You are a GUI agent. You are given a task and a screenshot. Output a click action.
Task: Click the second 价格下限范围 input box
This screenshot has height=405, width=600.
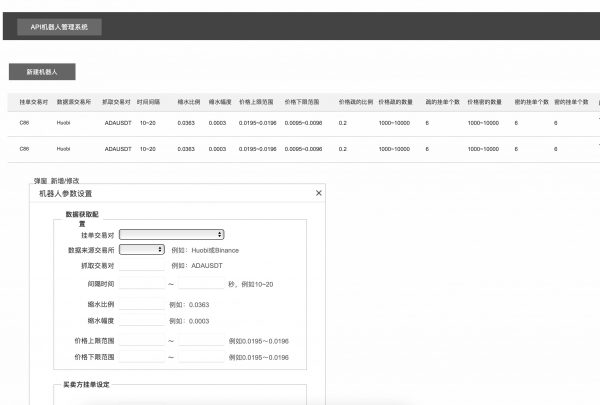[x=201, y=356]
